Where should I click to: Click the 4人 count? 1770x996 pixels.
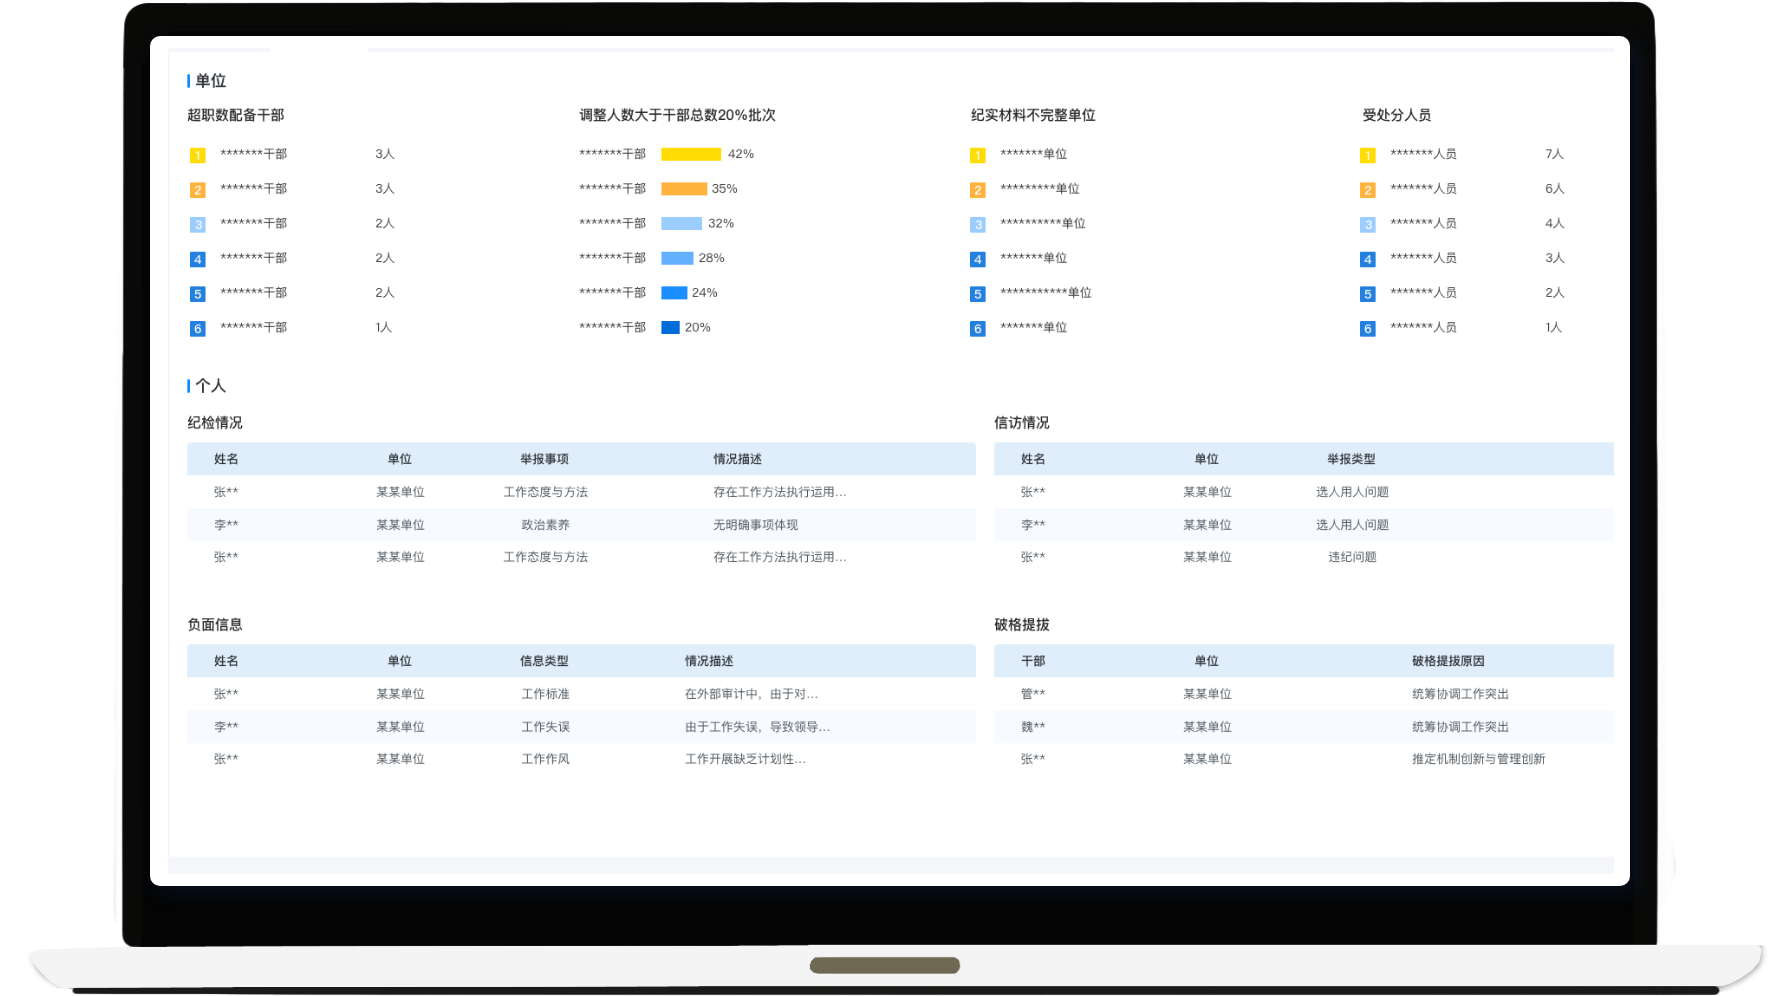(1554, 223)
